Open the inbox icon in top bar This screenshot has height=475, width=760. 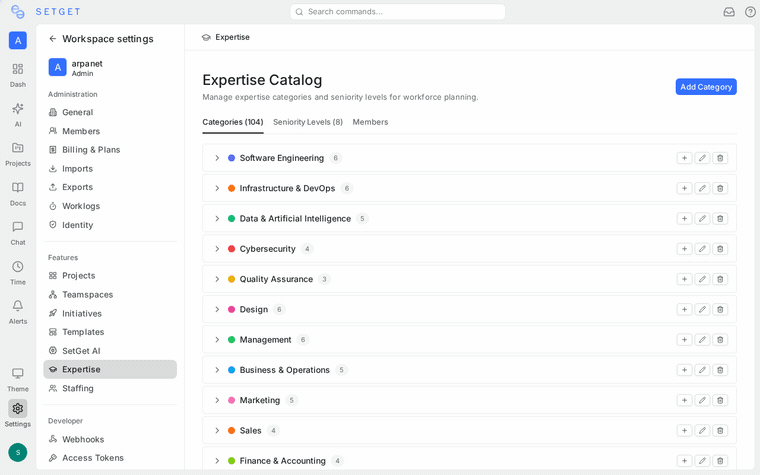pyautogui.click(x=728, y=12)
